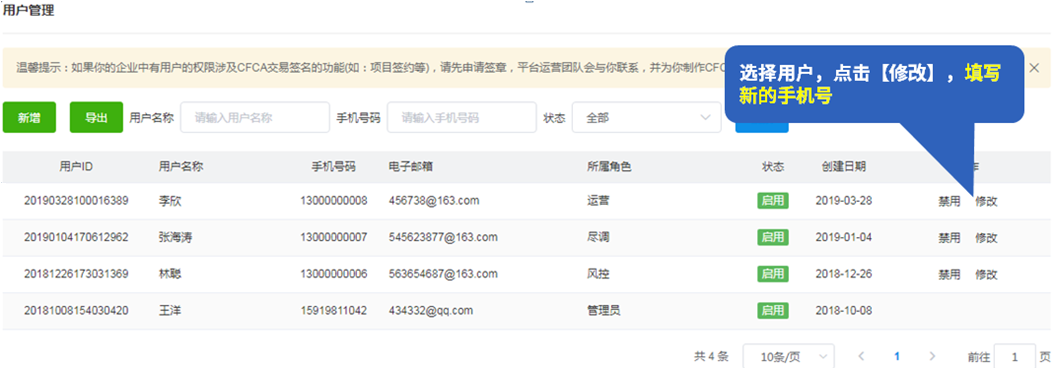The image size is (1056, 369).
Task: Click the 所属角色 column header
Action: [x=609, y=167]
